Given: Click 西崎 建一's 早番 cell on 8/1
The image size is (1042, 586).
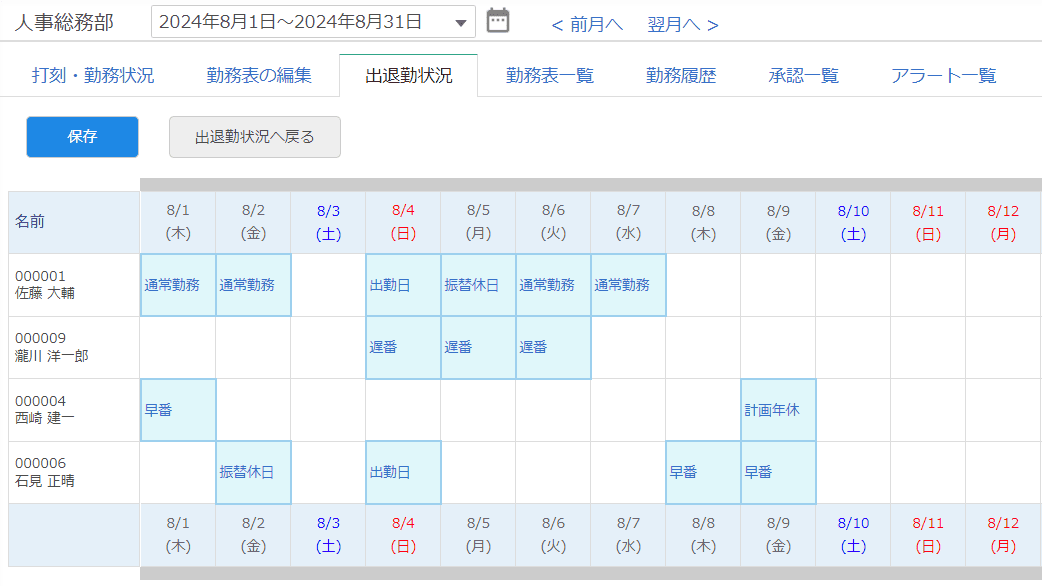Looking at the screenshot, I should pos(178,410).
